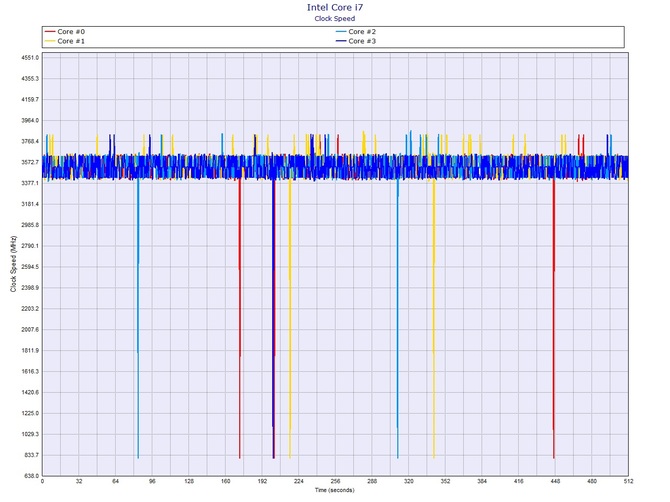Click the 96 x-axis tick label
This screenshot has width=670, height=502.
click(152, 481)
